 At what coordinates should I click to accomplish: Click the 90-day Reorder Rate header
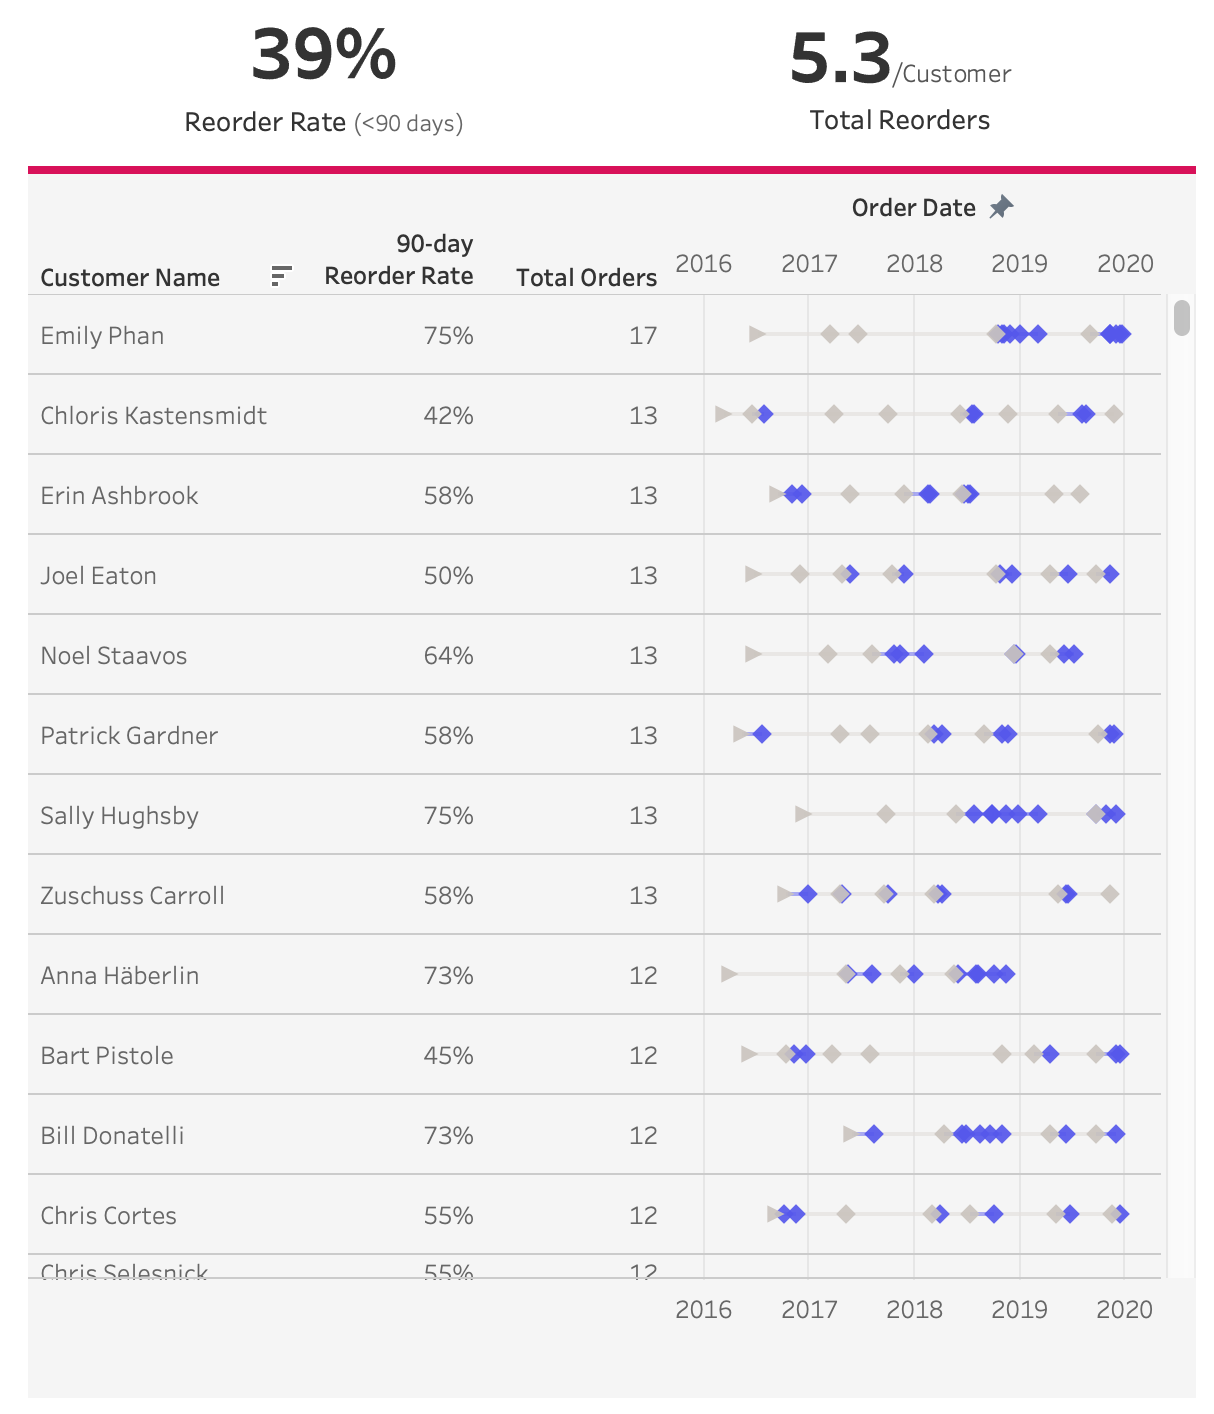click(399, 260)
